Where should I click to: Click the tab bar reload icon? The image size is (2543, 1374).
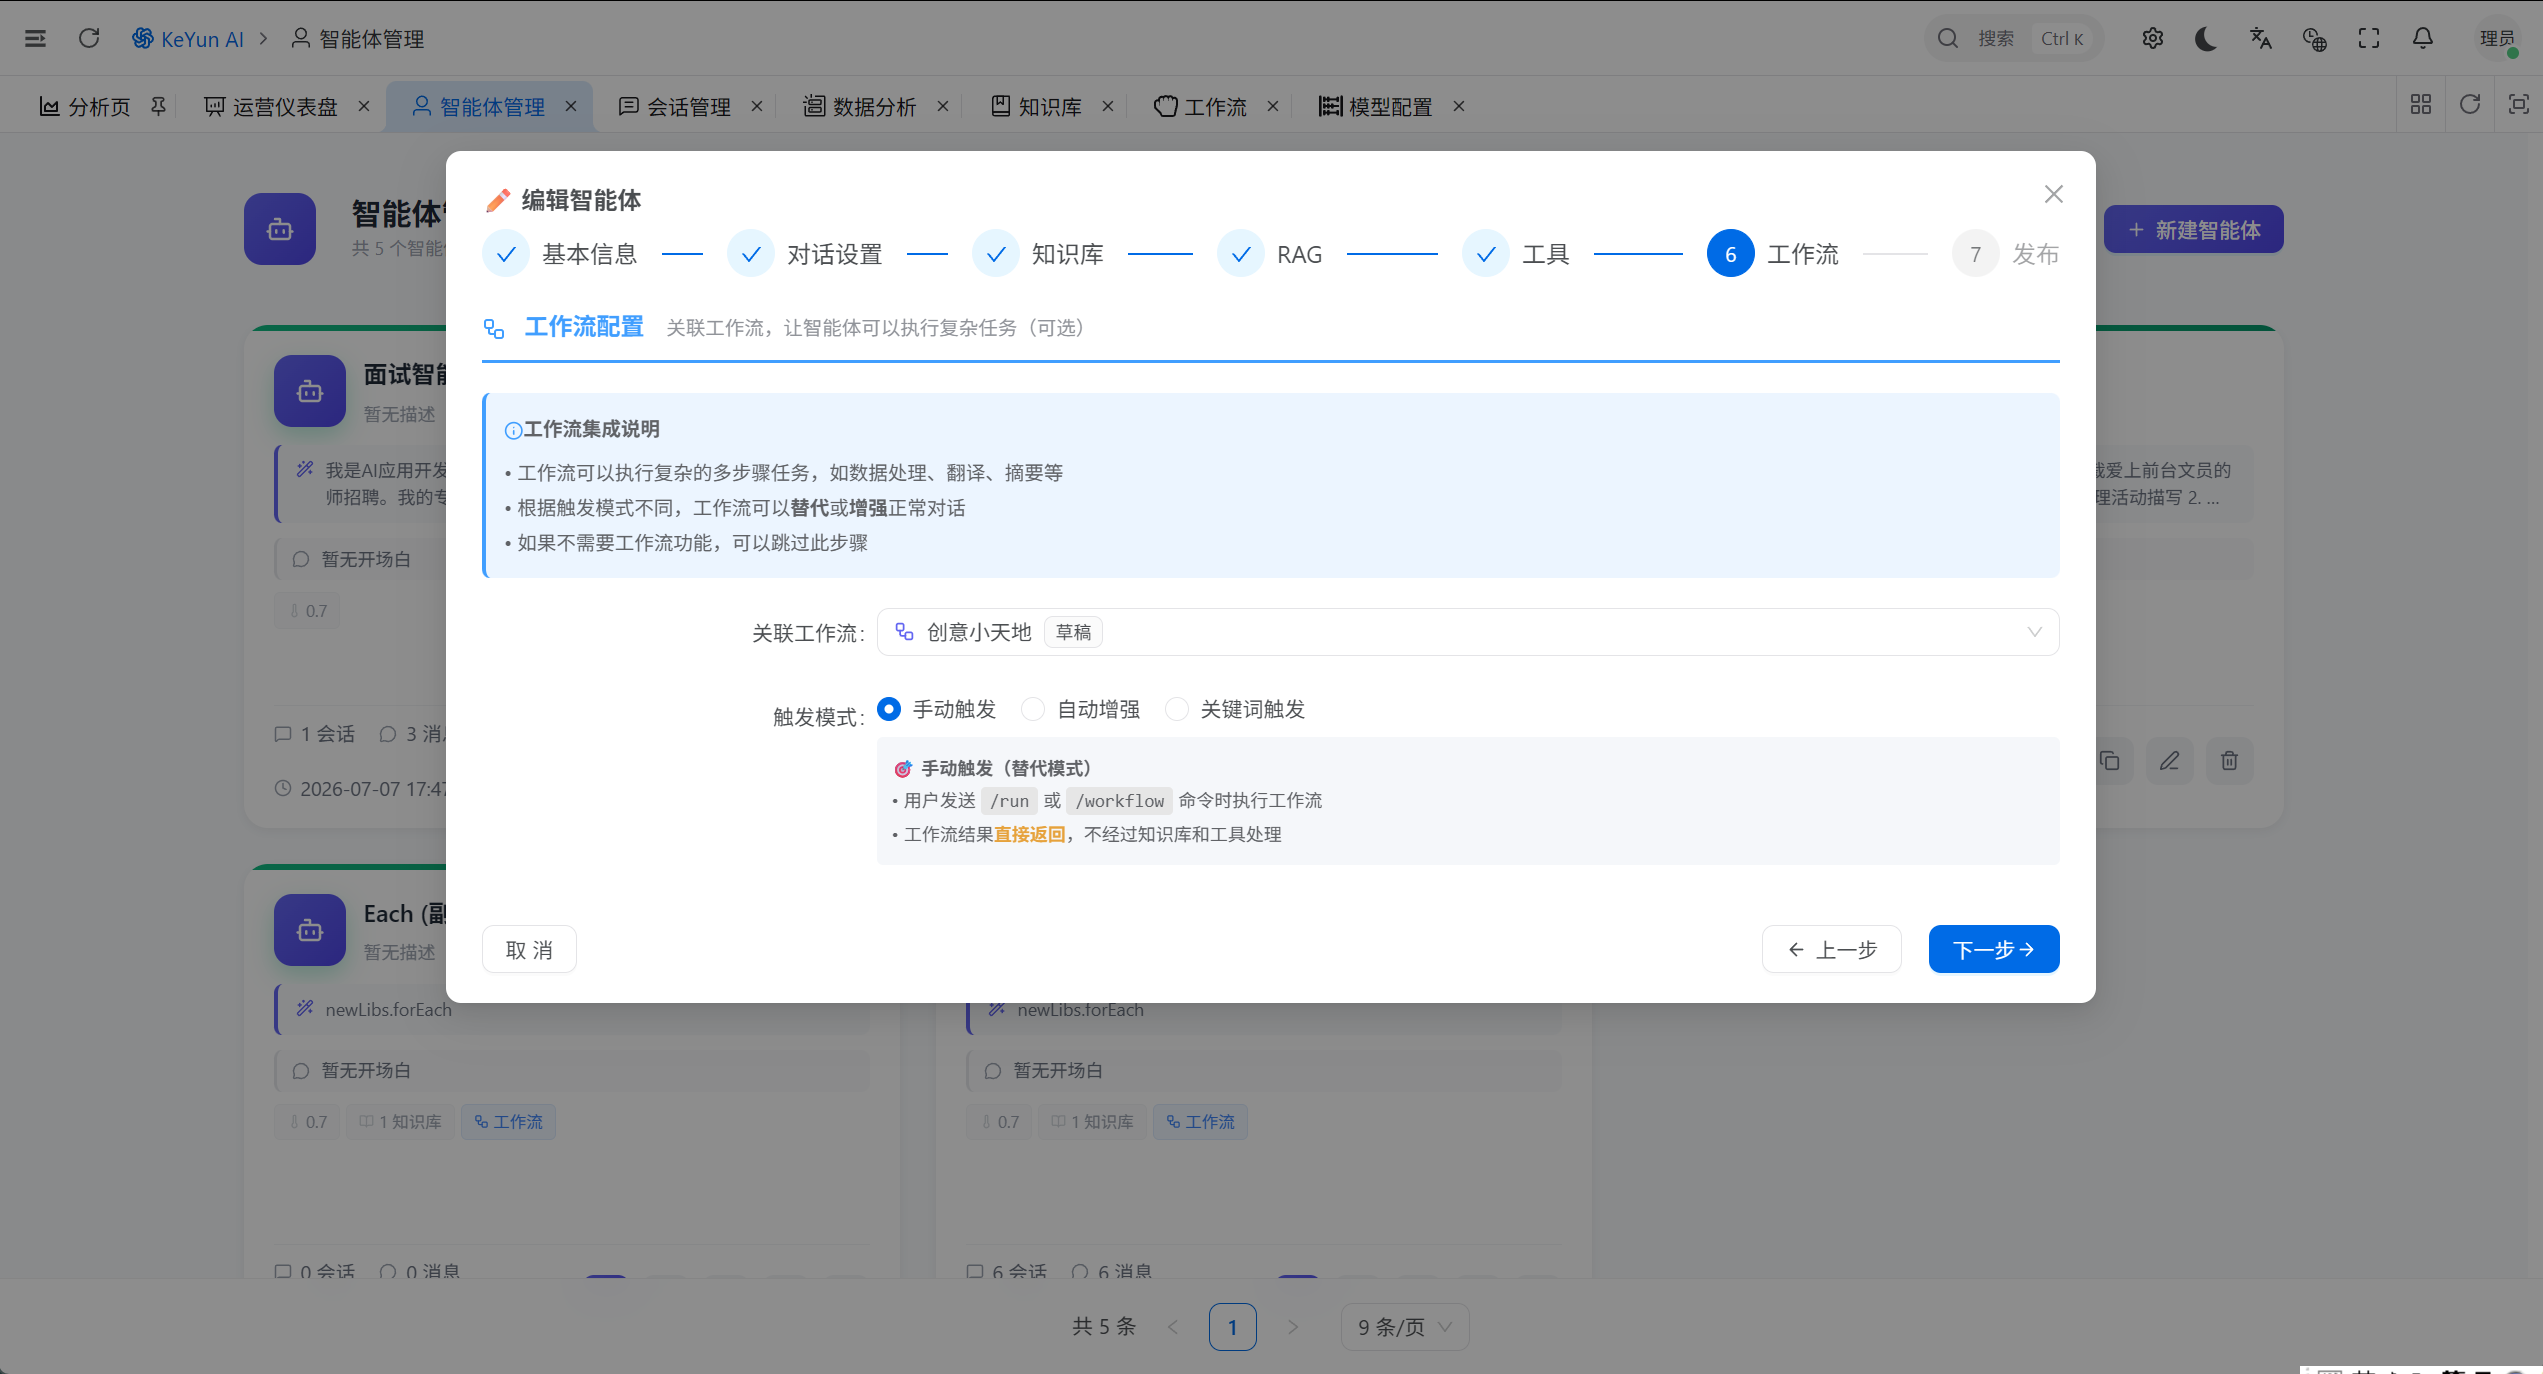pos(2470,105)
